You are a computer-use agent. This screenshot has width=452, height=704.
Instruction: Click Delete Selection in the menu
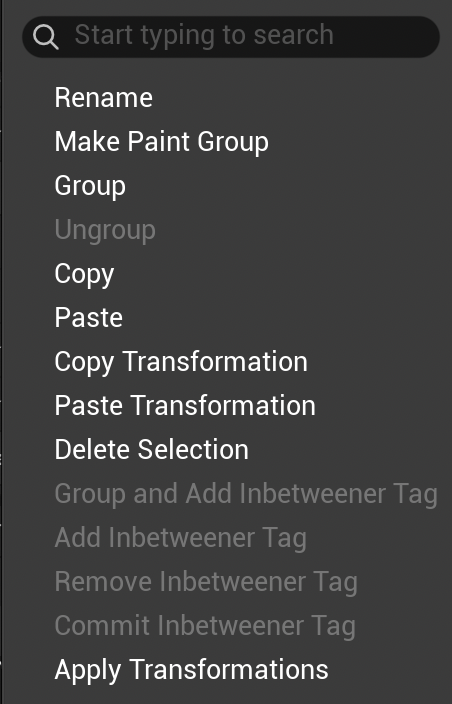(152, 449)
